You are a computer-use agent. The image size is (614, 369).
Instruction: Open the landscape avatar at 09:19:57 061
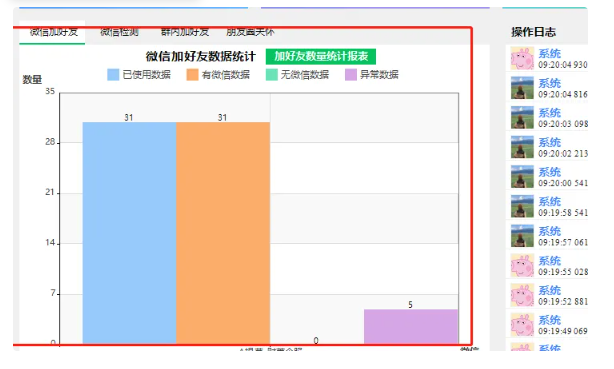pos(522,235)
